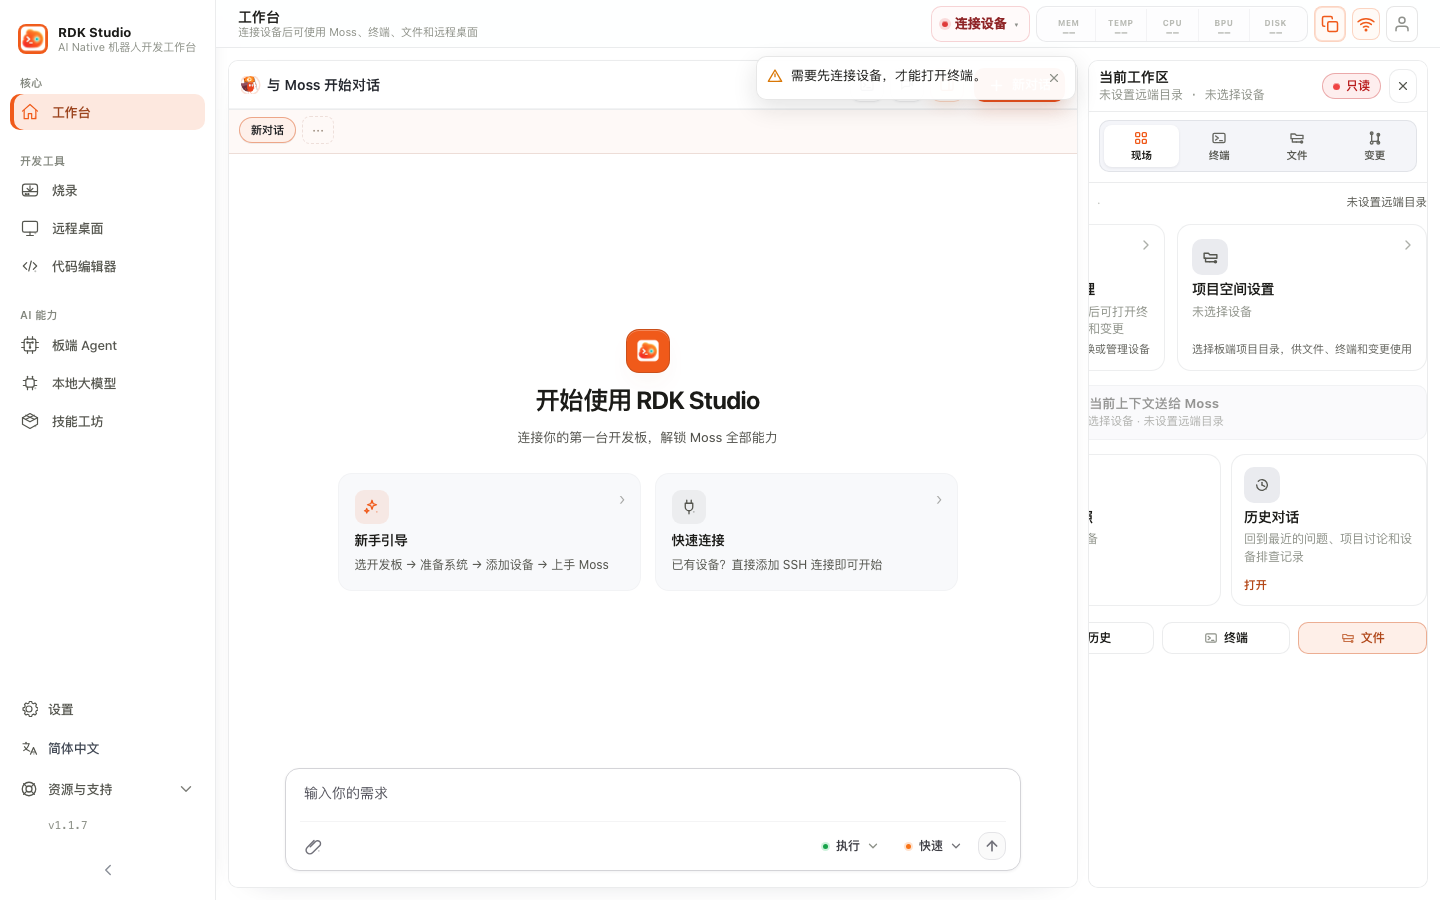Click the 资源与支持 lifebuoy icon
This screenshot has height=900, width=1440.
point(30,789)
